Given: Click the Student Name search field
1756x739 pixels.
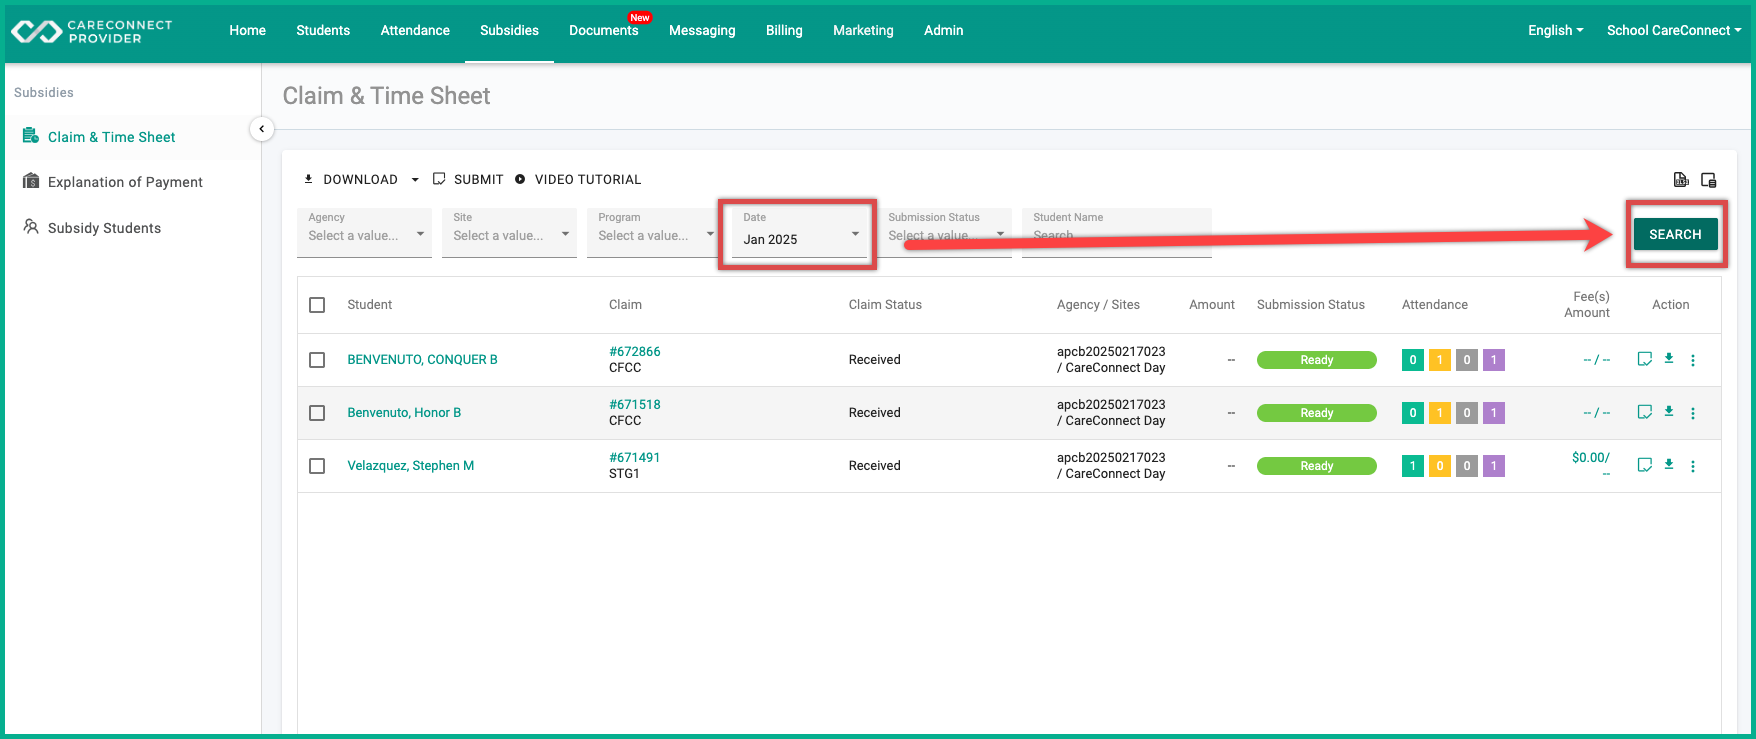Looking at the screenshot, I should click(x=1117, y=233).
